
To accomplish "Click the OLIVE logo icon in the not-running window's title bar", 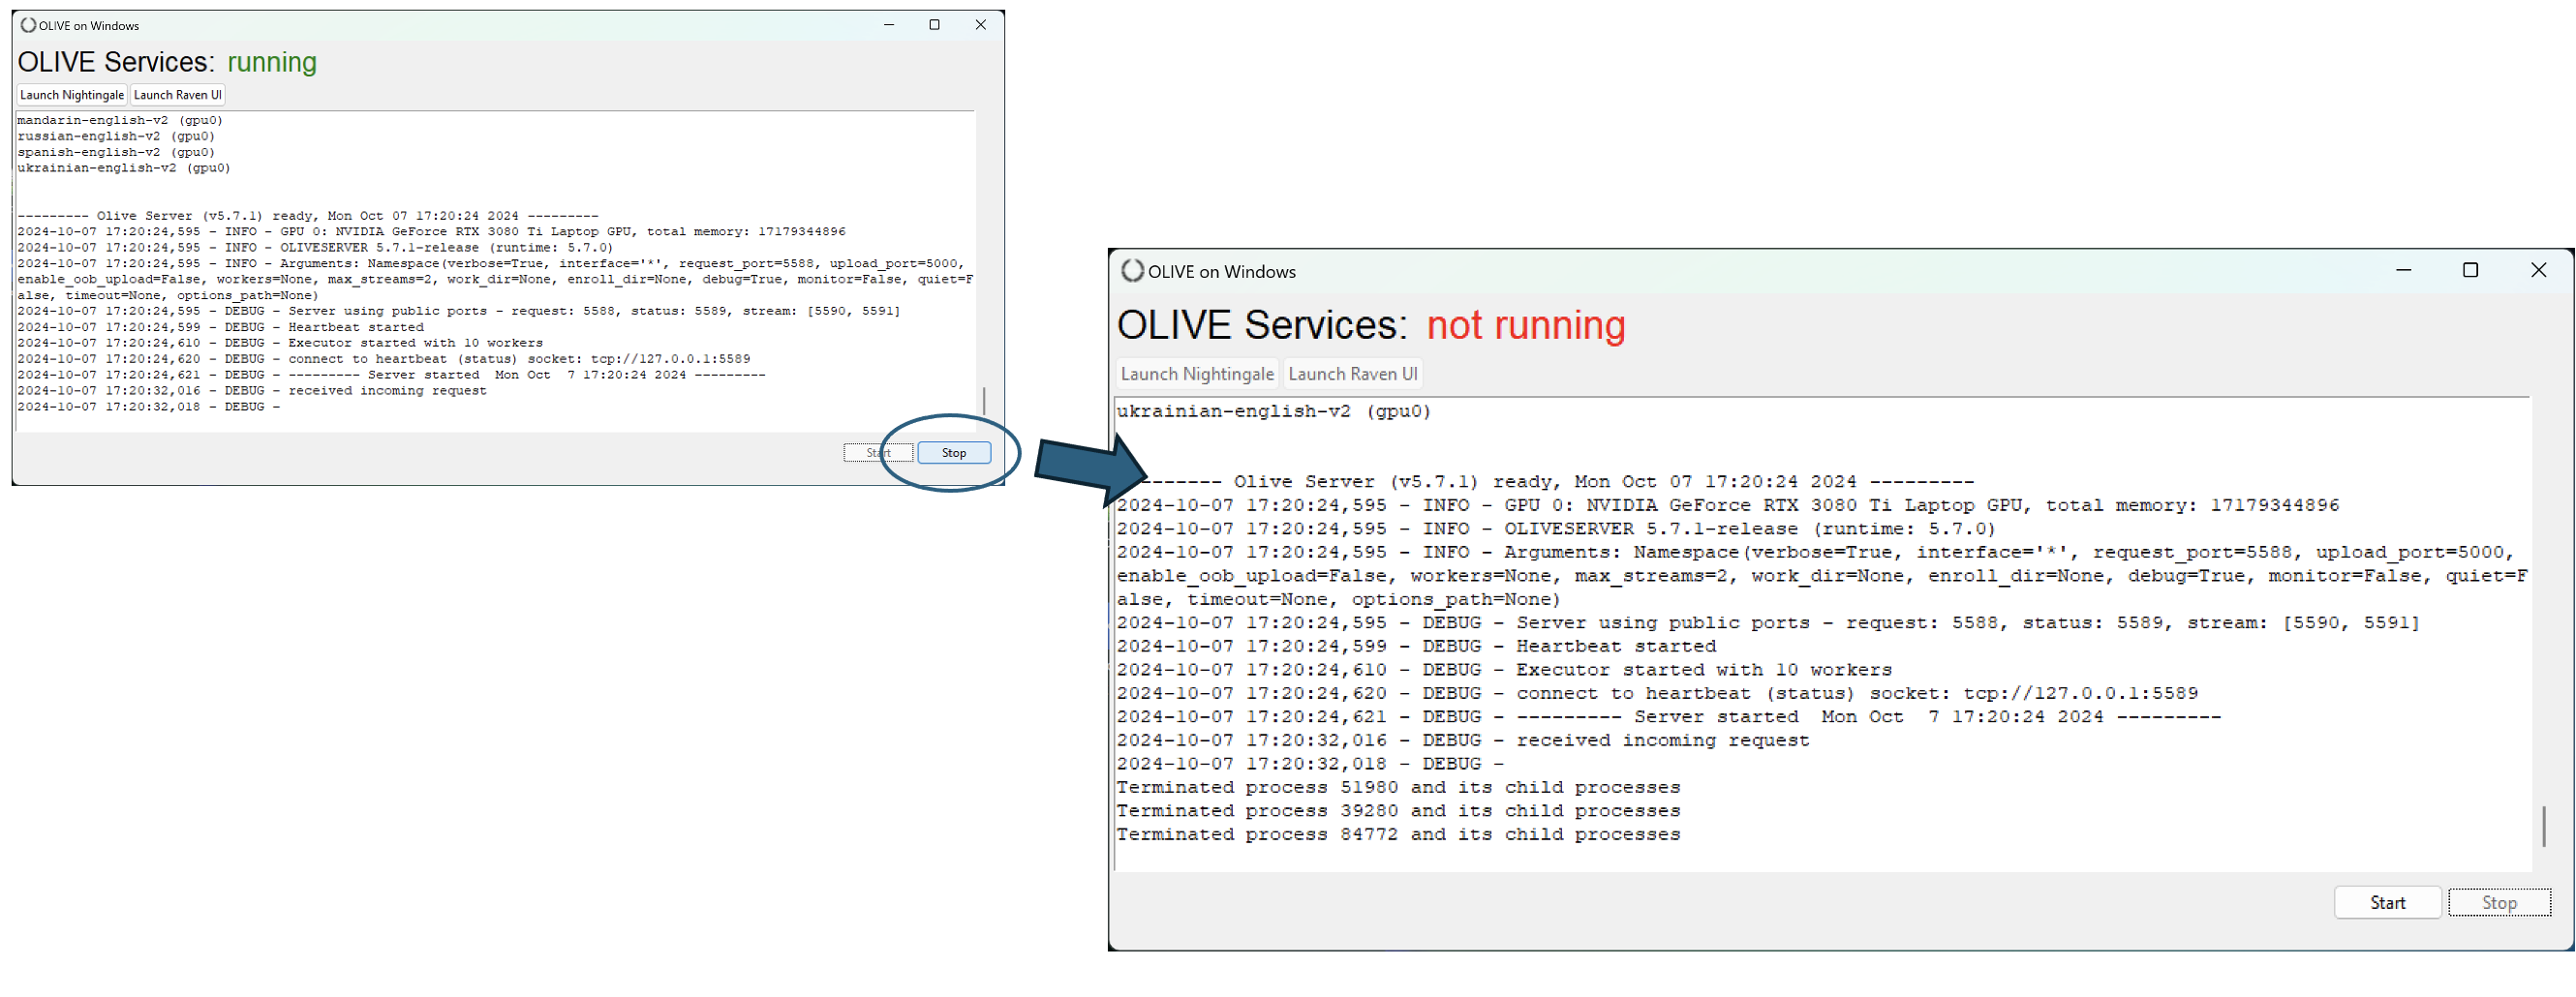I will [x=1132, y=271].
